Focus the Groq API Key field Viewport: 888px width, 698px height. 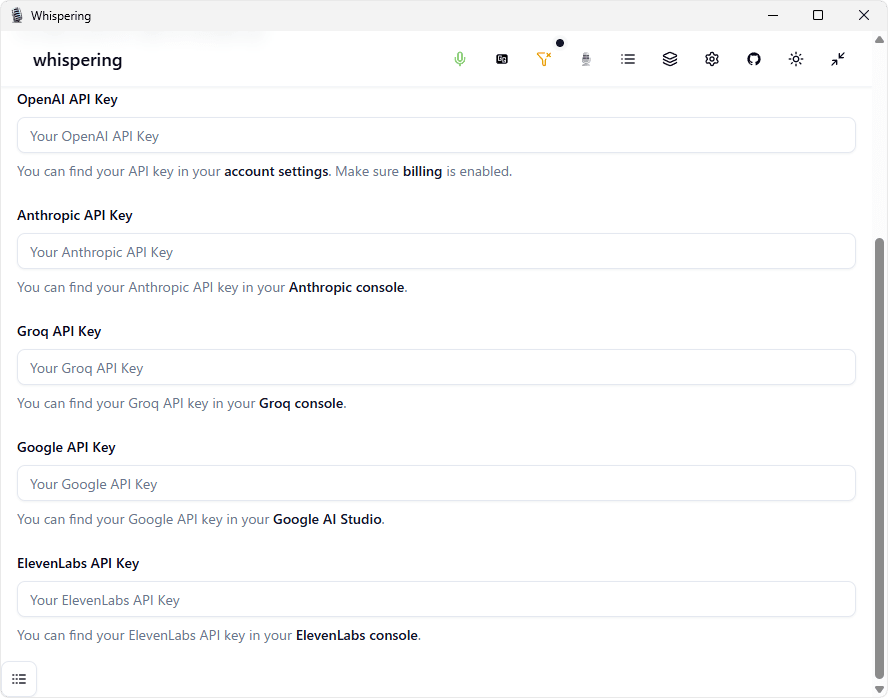[436, 367]
